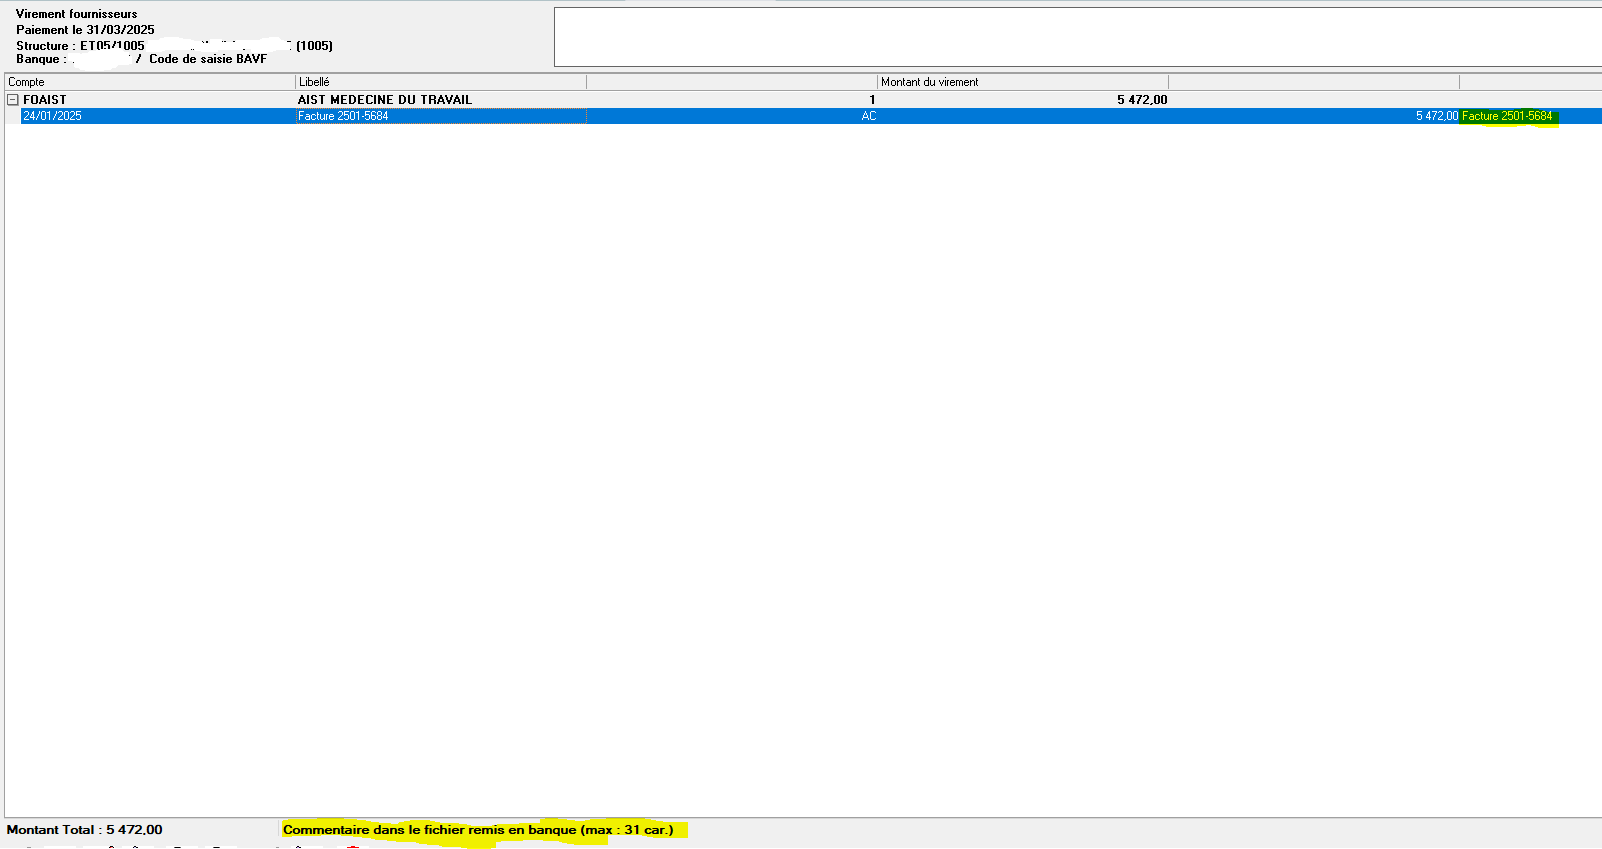The image size is (1602, 849).
Task: Click the Paiement le 31/03/2025 text
Action: click(85, 30)
